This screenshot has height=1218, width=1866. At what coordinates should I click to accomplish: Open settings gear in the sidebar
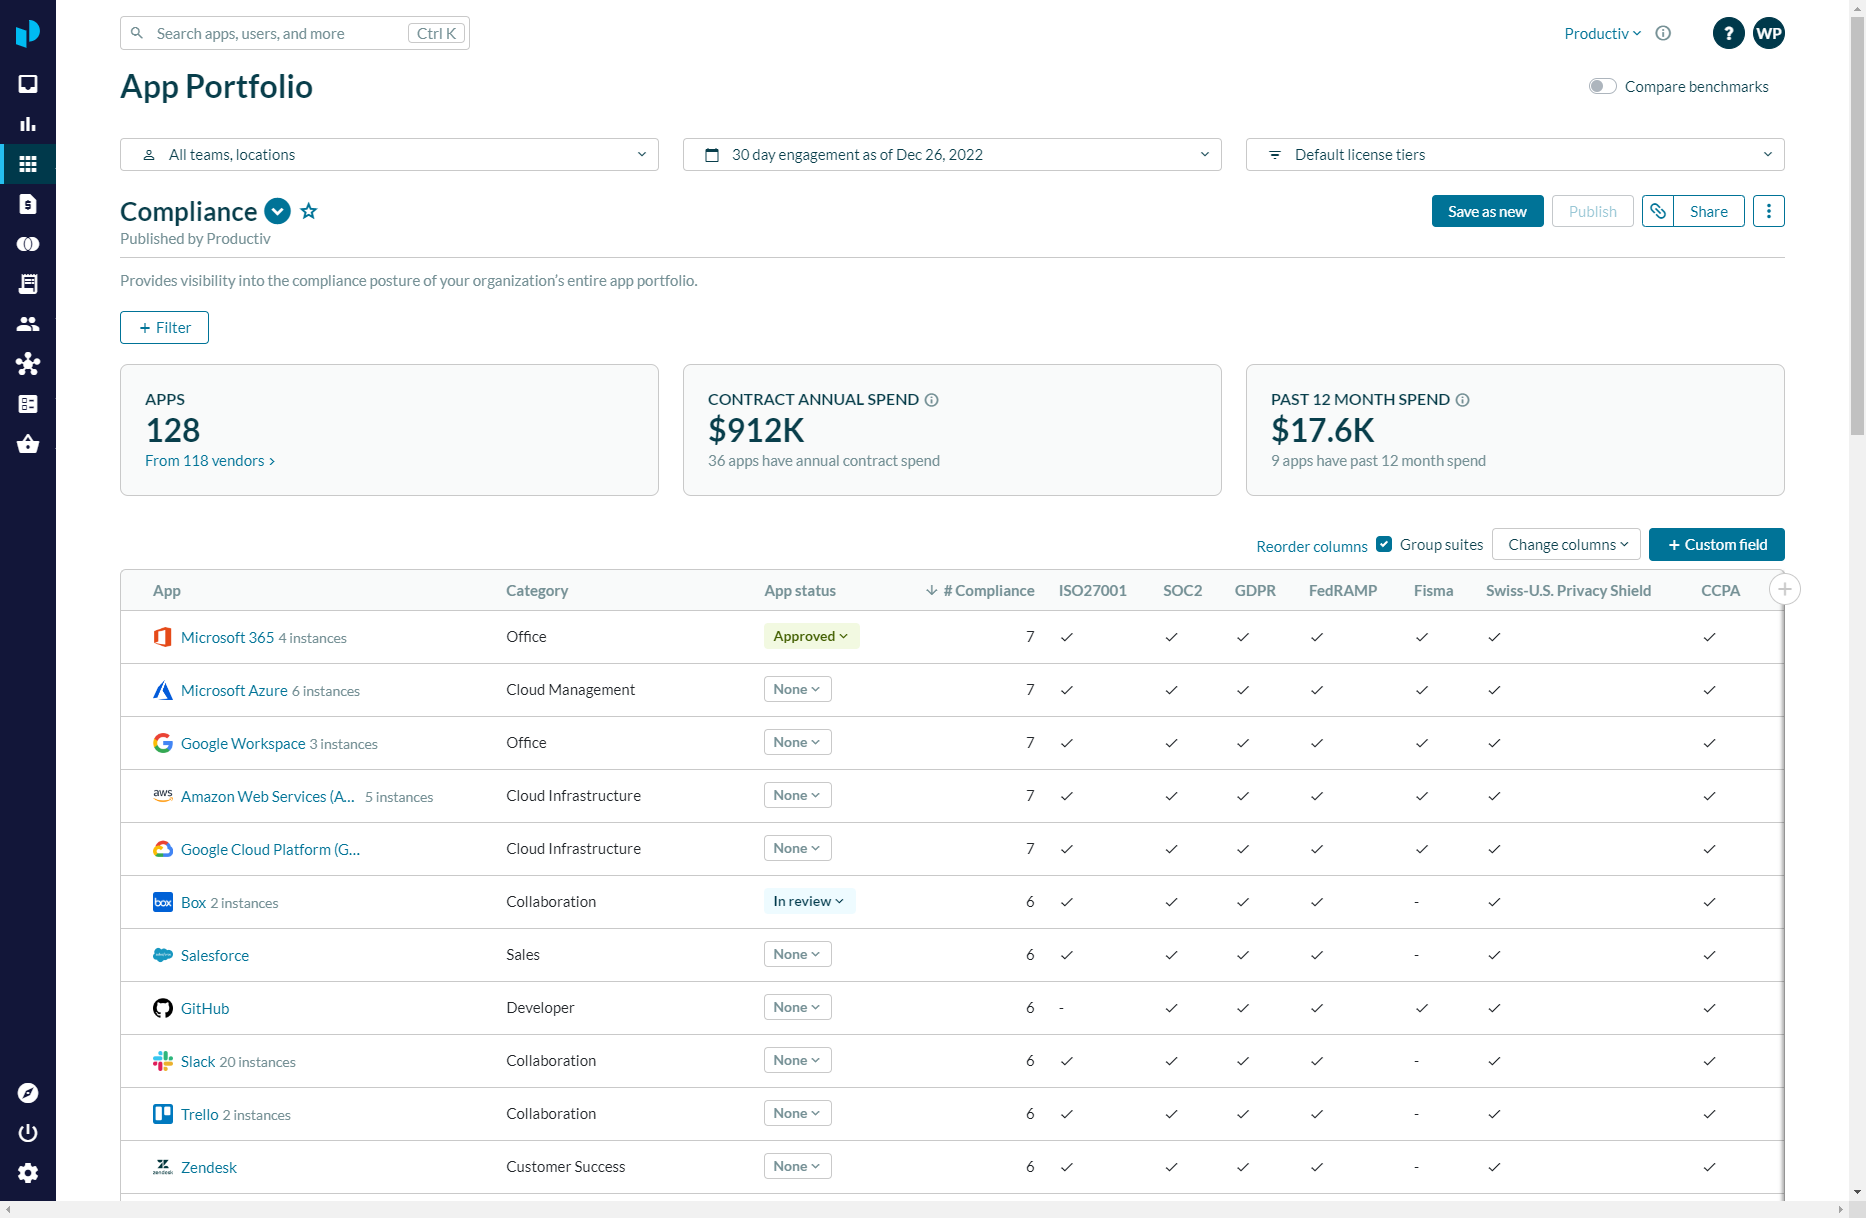pos(28,1173)
